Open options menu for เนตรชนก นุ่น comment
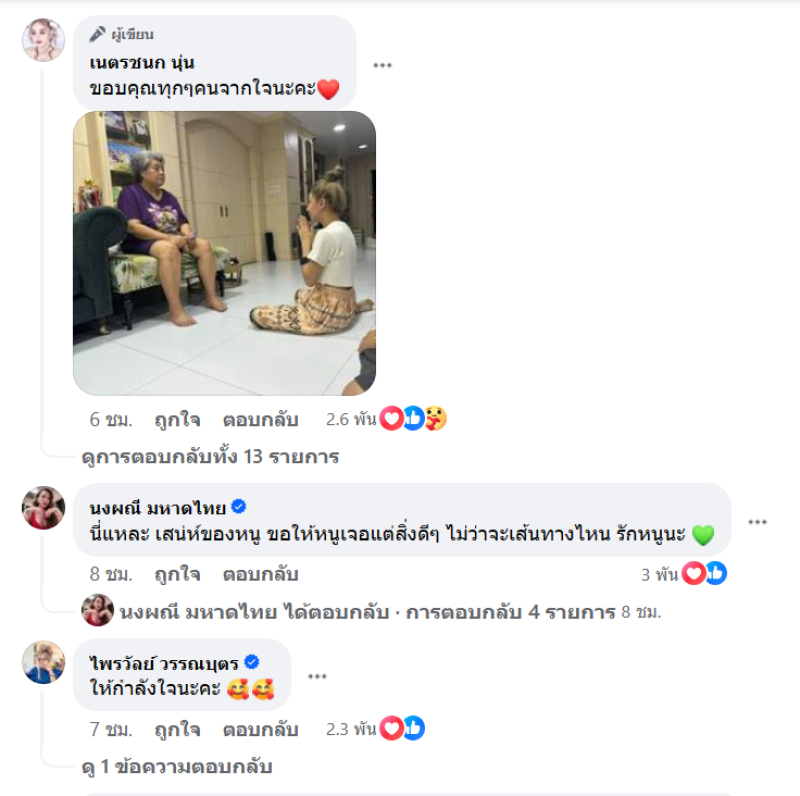This screenshot has width=800, height=796. point(382,65)
